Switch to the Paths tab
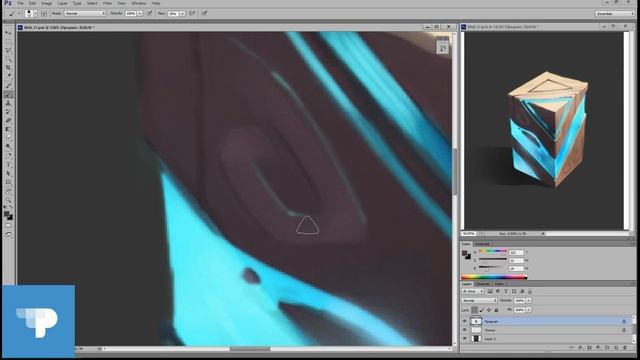 tap(499, 284)
